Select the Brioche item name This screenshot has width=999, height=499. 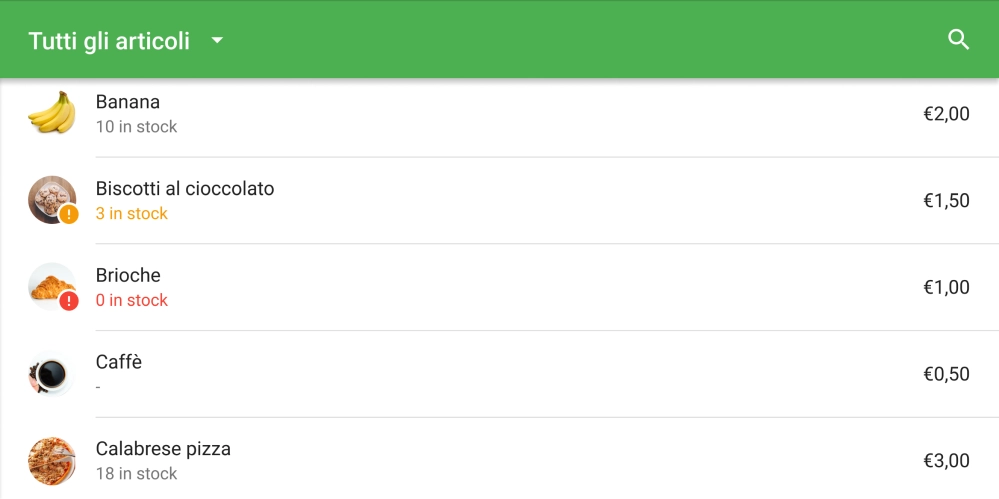coord(128,276)
